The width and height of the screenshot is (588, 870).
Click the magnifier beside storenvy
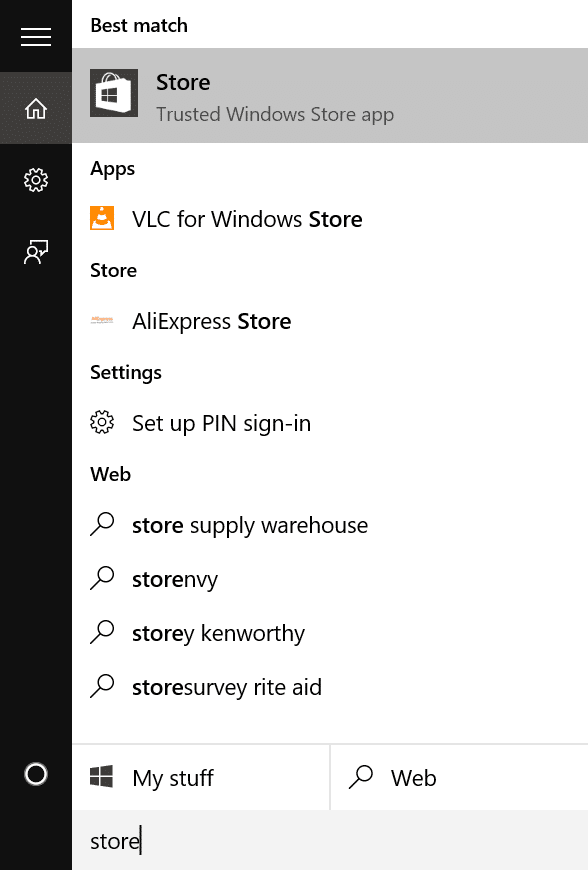tap(102, 578)
